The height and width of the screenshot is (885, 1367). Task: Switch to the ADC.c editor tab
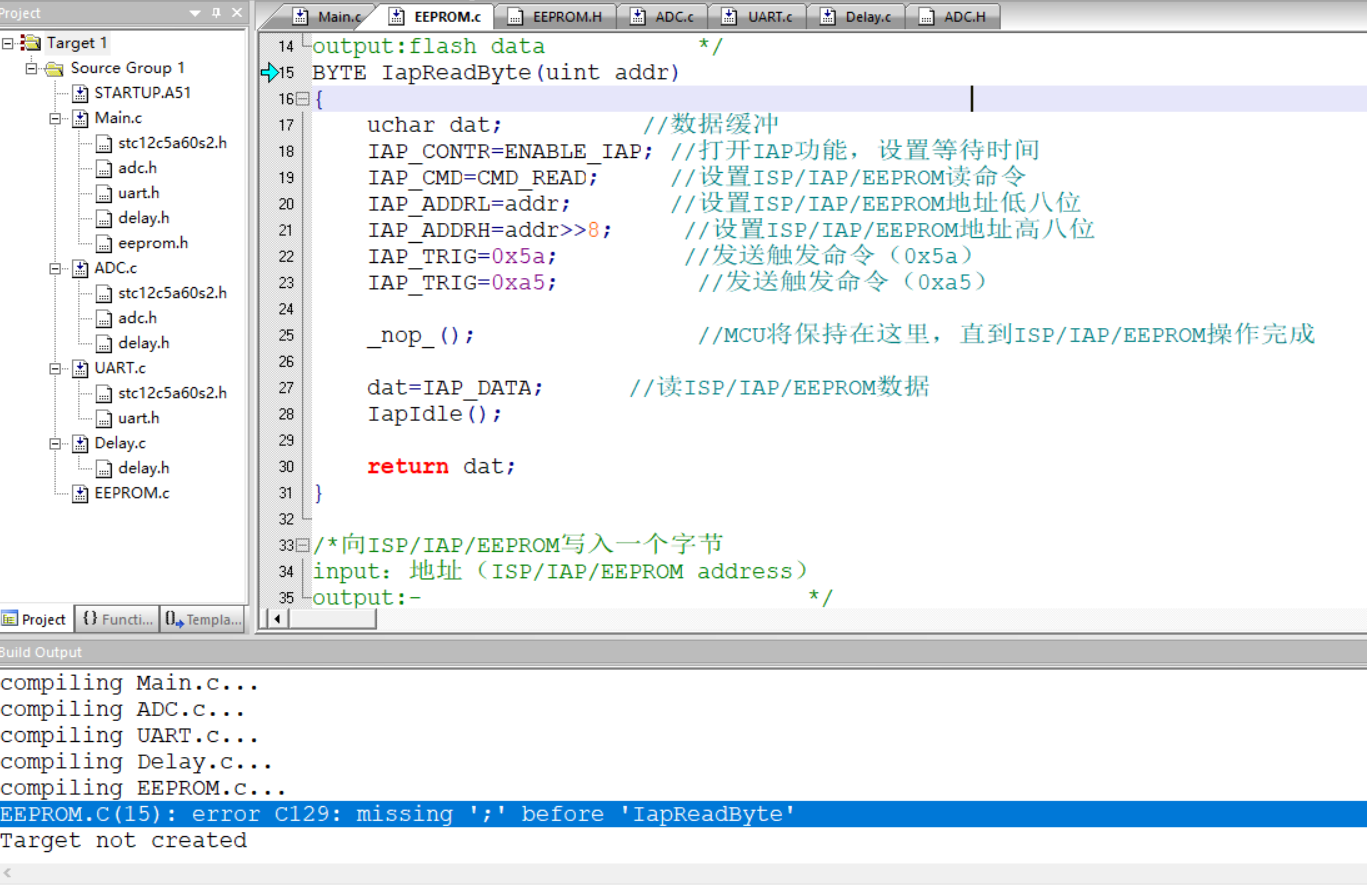(662, 16)
